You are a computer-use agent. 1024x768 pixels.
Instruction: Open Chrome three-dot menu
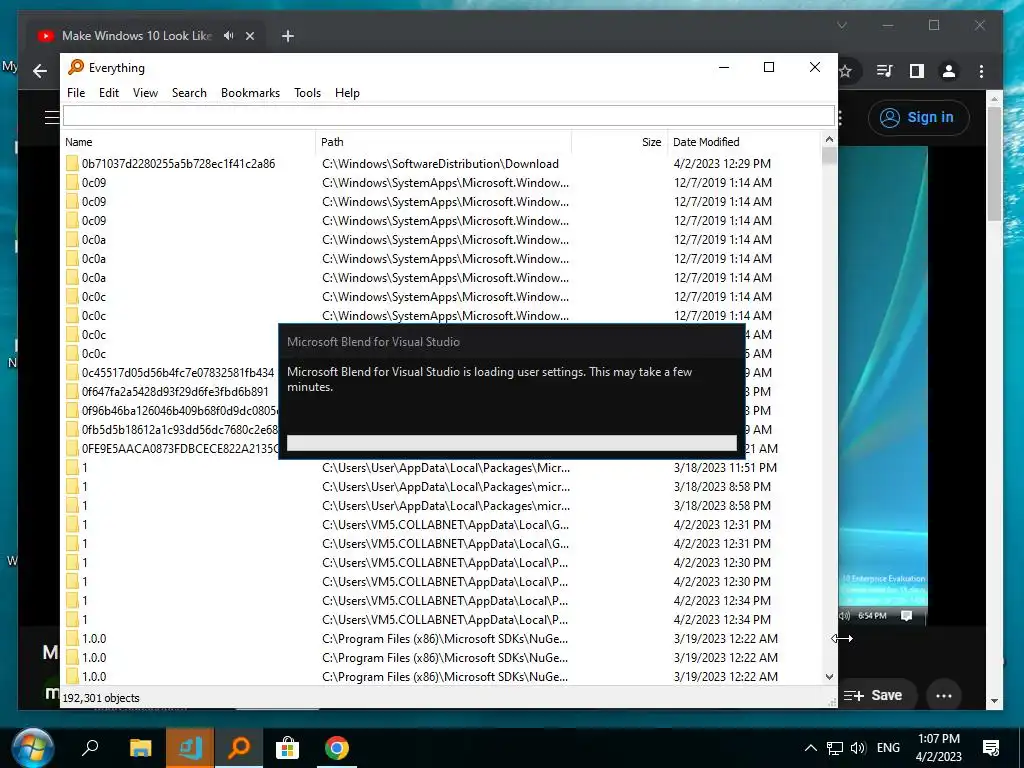tap(981, 71)
